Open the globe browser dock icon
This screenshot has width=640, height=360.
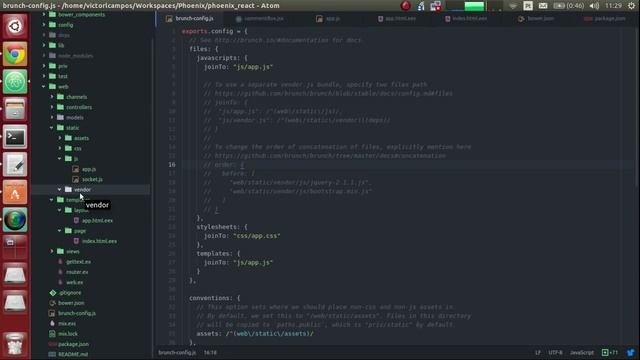pyautogui.click(x=15, y=220)
